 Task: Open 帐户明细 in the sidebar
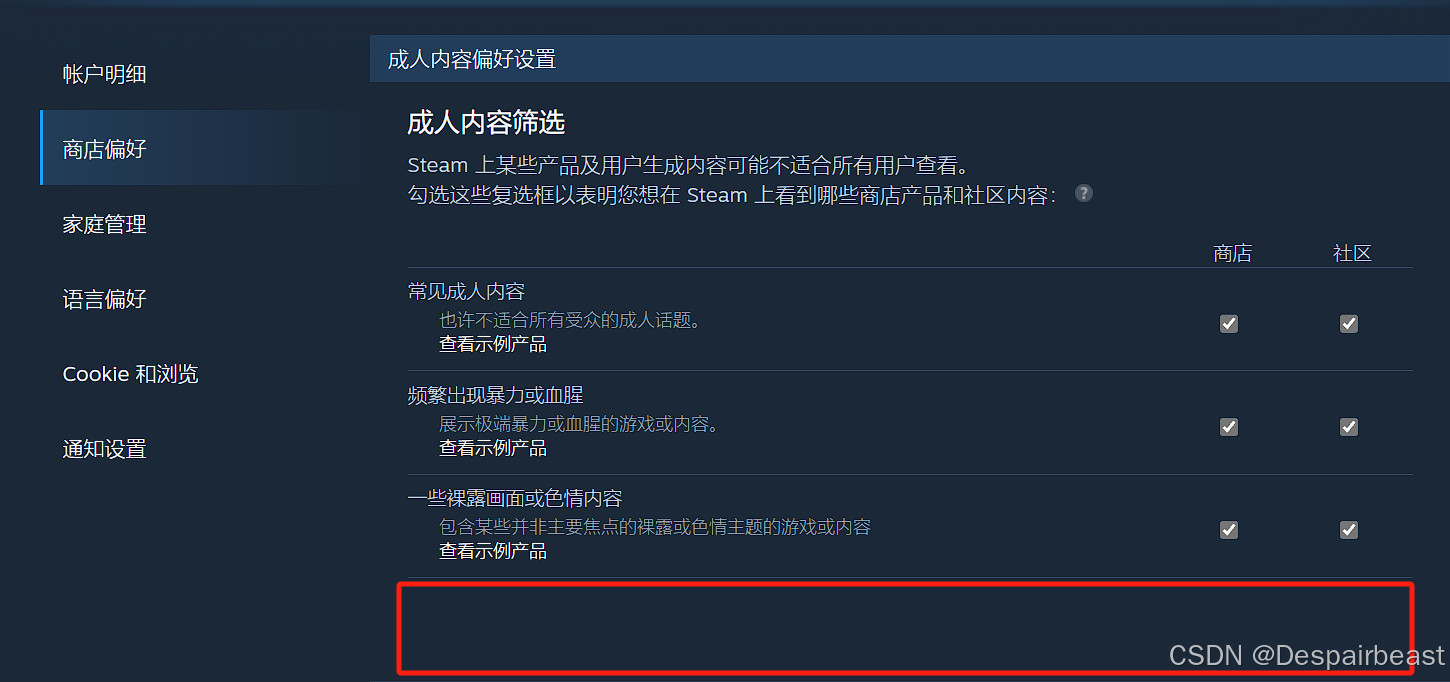click(105, 74)
